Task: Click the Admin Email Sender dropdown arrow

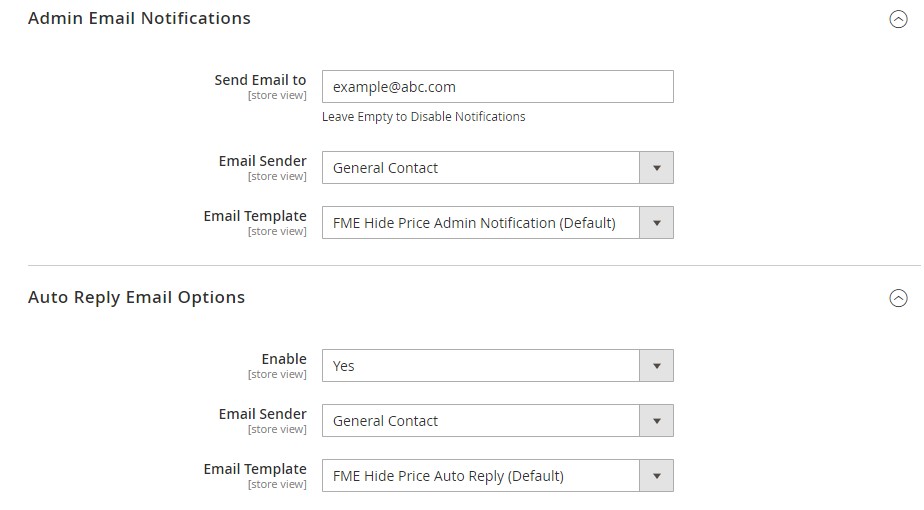Action: [656, 168]
